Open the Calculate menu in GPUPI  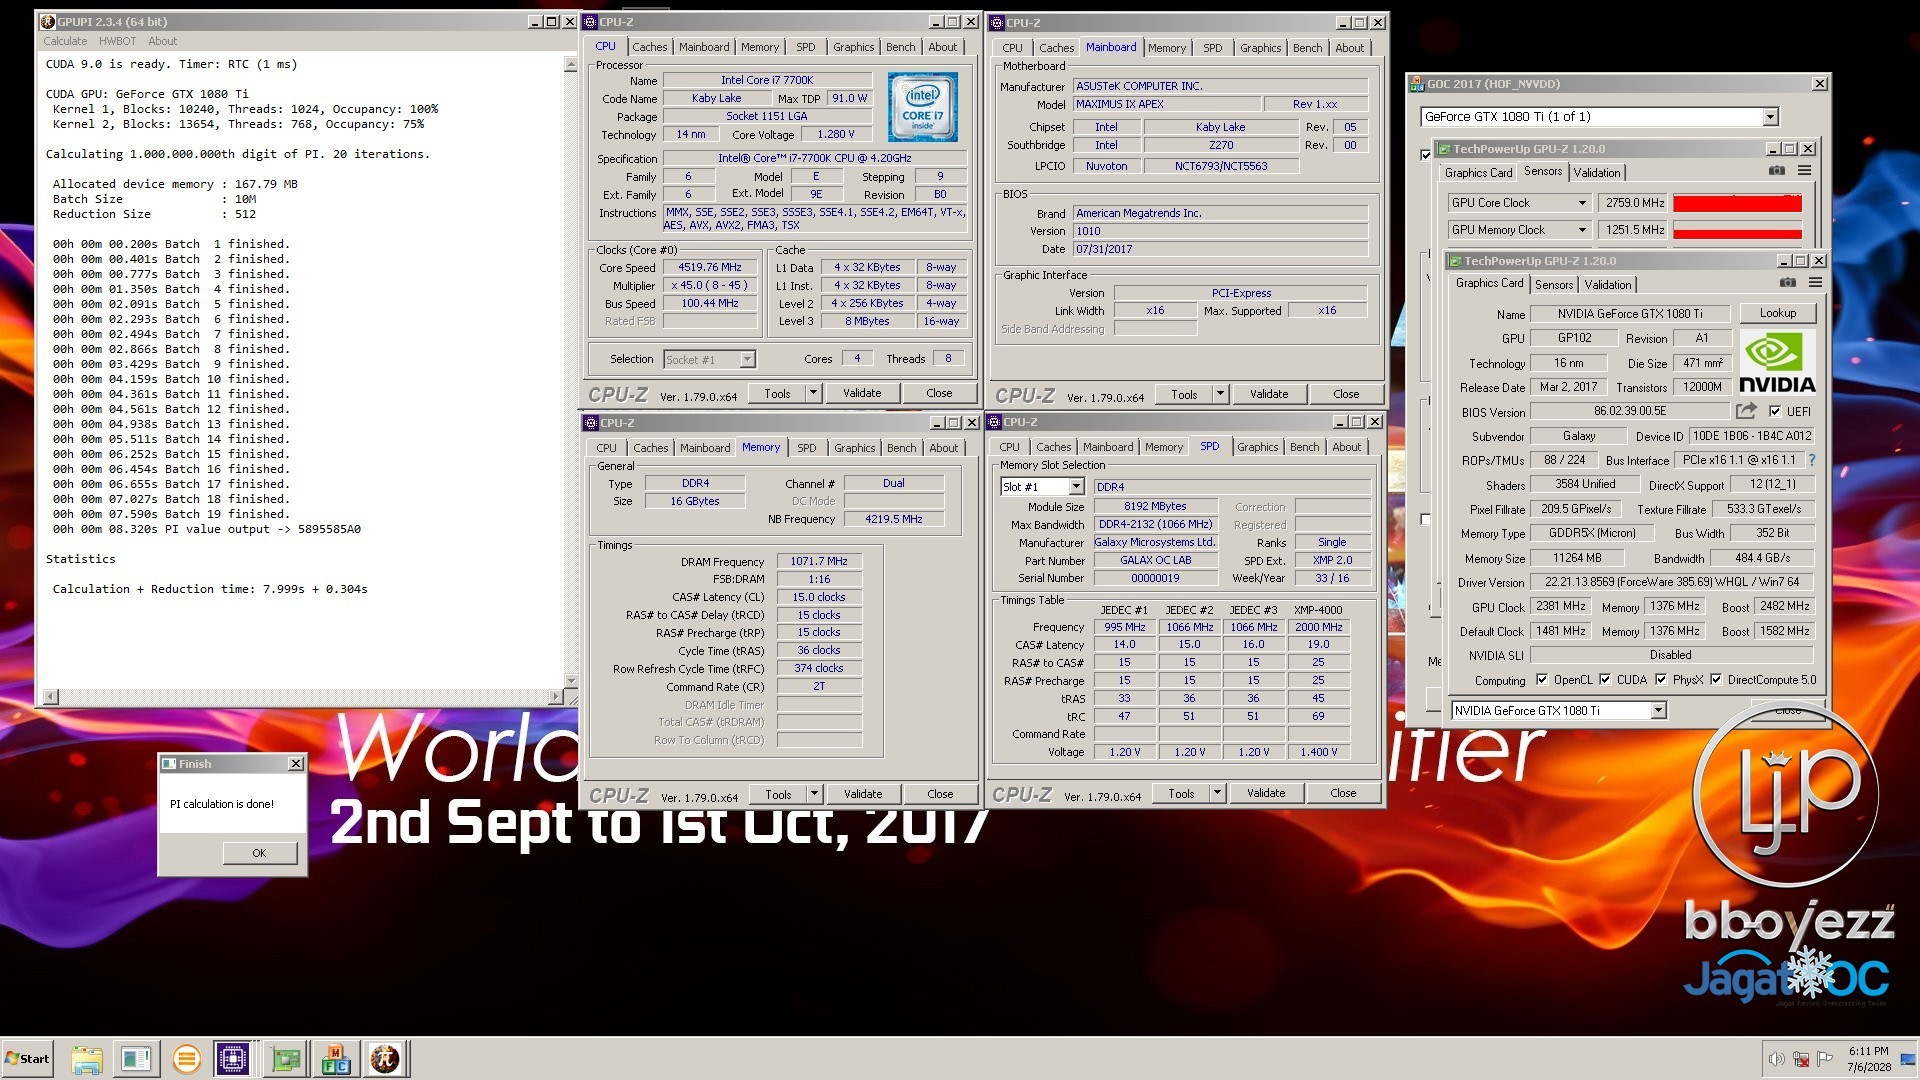pyautogui.click(x=65, y=41)
